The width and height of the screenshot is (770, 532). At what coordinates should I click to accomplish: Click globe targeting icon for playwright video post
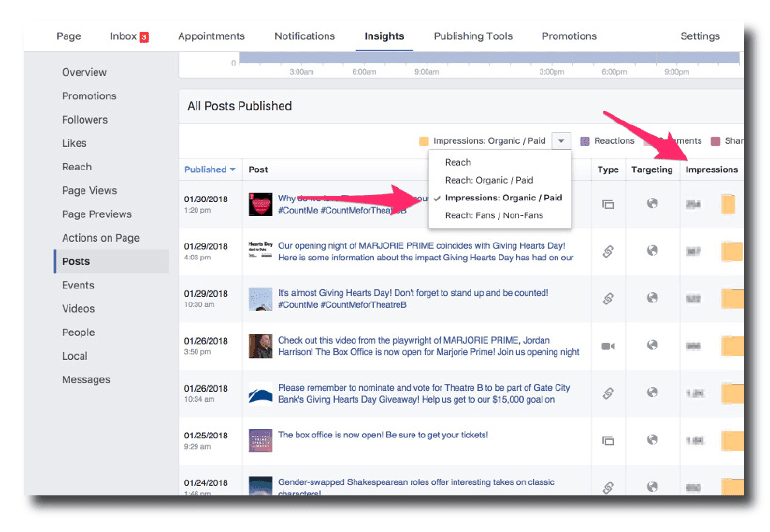[652, 345]
